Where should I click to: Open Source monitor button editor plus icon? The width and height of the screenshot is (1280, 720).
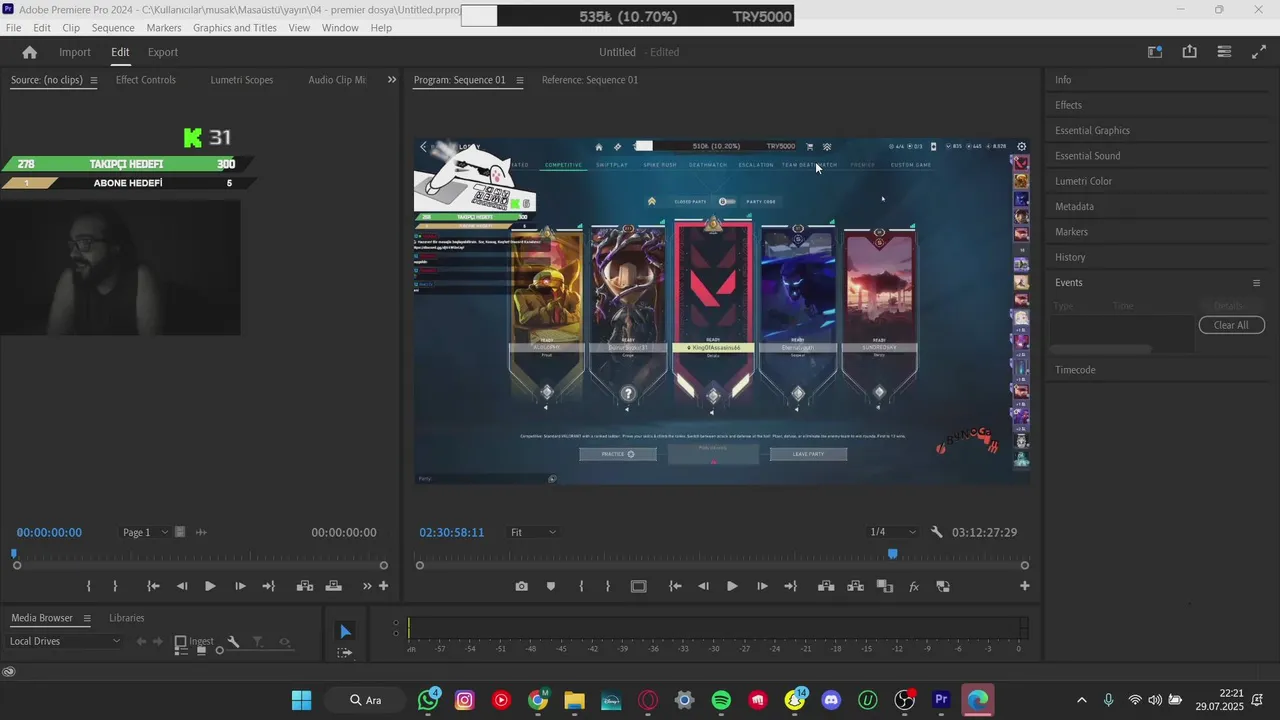(383, 586)
